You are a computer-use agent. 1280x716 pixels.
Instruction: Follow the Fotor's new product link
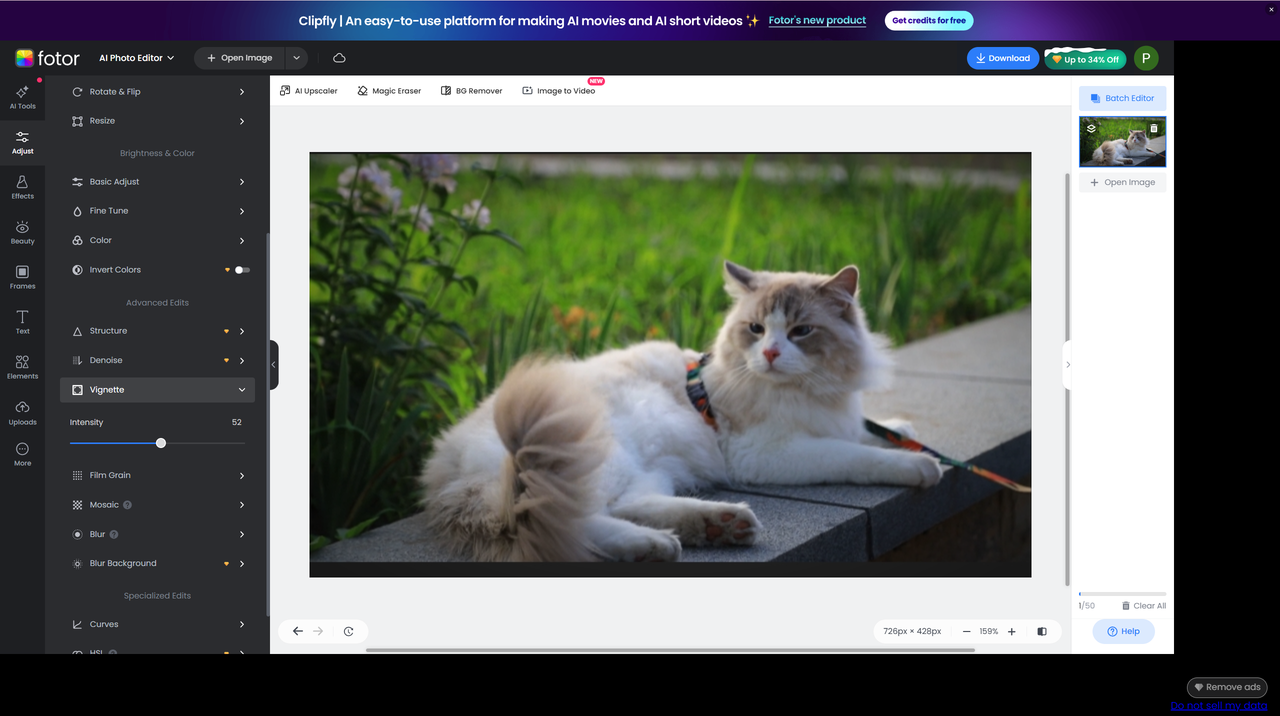[x=817, y=20]
